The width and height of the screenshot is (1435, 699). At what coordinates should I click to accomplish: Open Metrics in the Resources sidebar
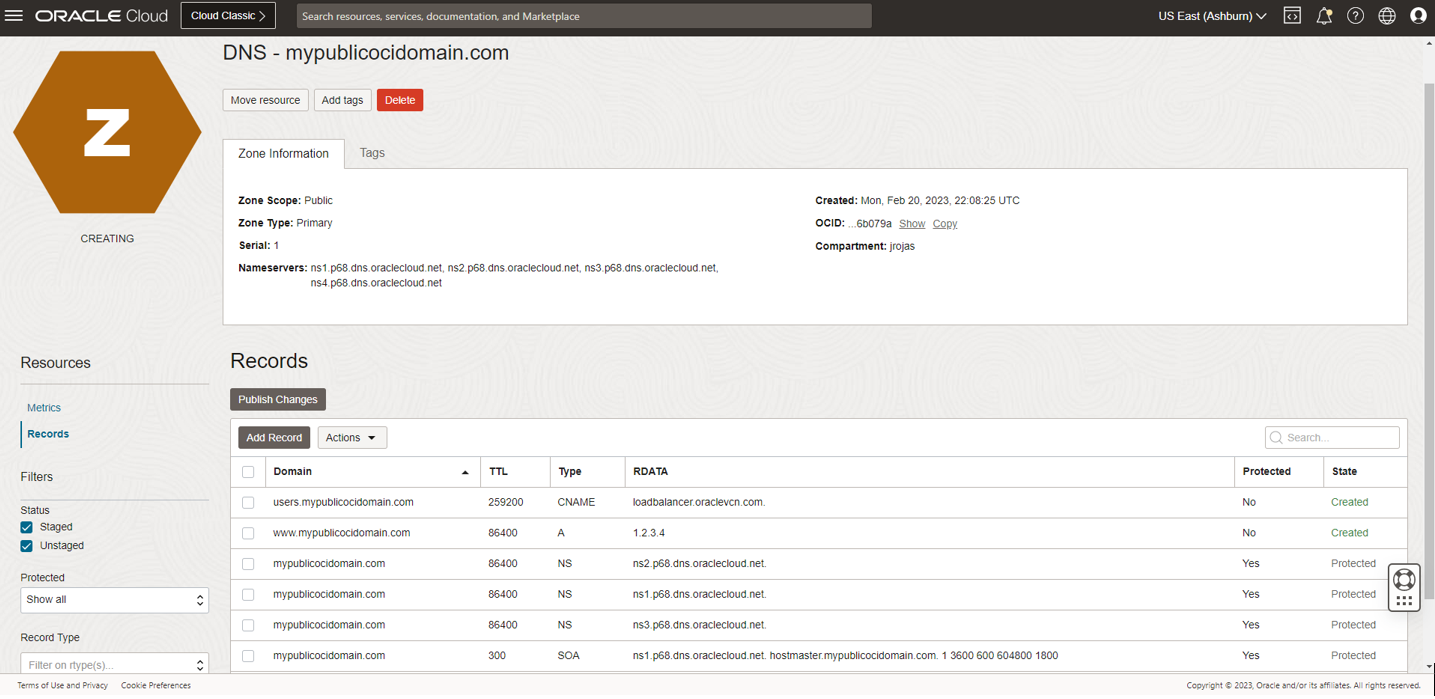click(43, 408)
